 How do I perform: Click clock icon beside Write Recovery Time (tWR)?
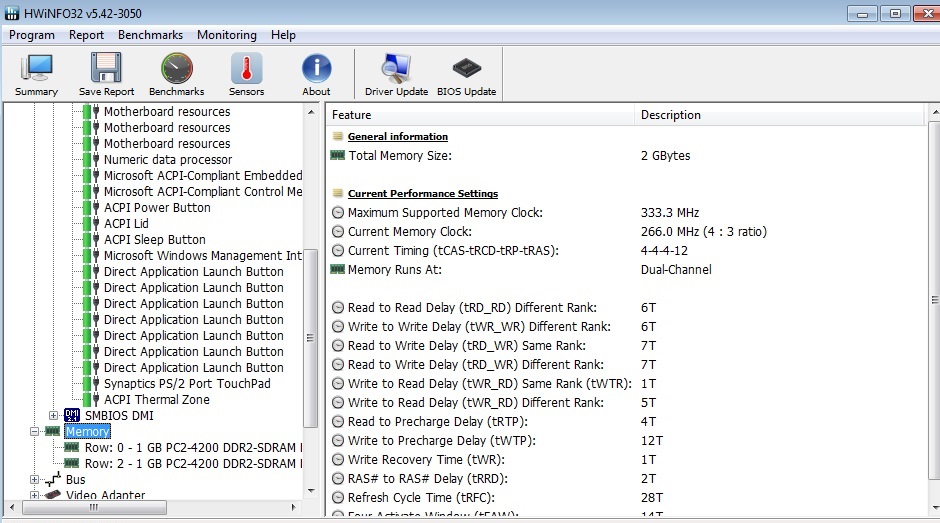point(338,459)
